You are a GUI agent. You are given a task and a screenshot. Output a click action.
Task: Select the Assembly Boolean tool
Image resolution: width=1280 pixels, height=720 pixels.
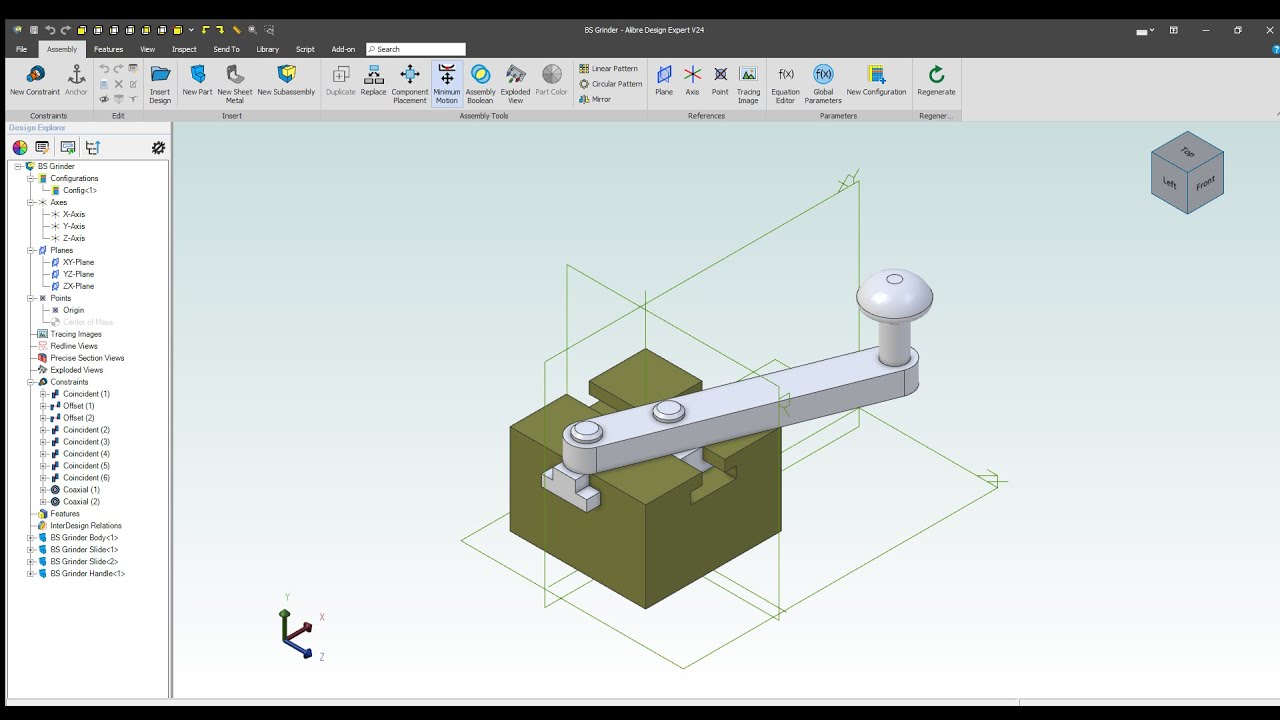tap(480, 84)
